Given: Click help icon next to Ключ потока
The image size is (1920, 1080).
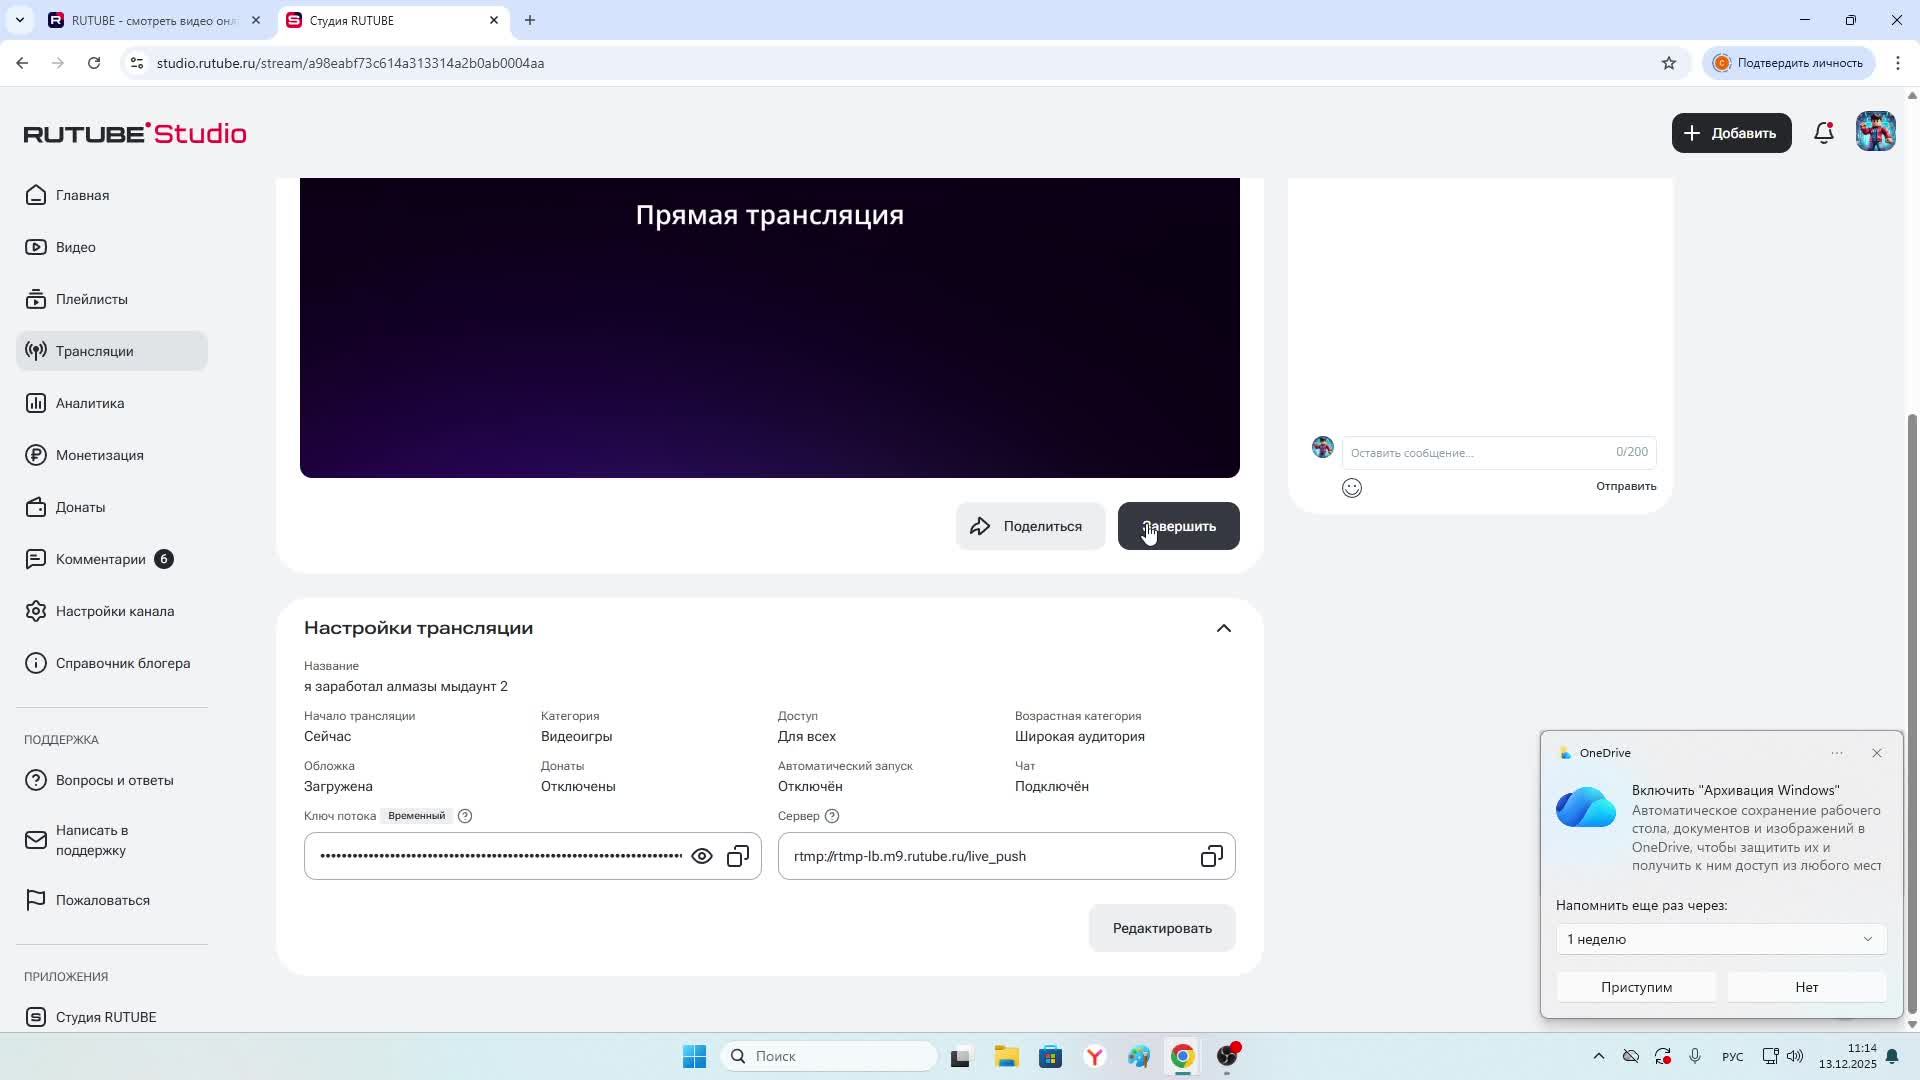Looking at the screenshot, I should coord(465,816).
